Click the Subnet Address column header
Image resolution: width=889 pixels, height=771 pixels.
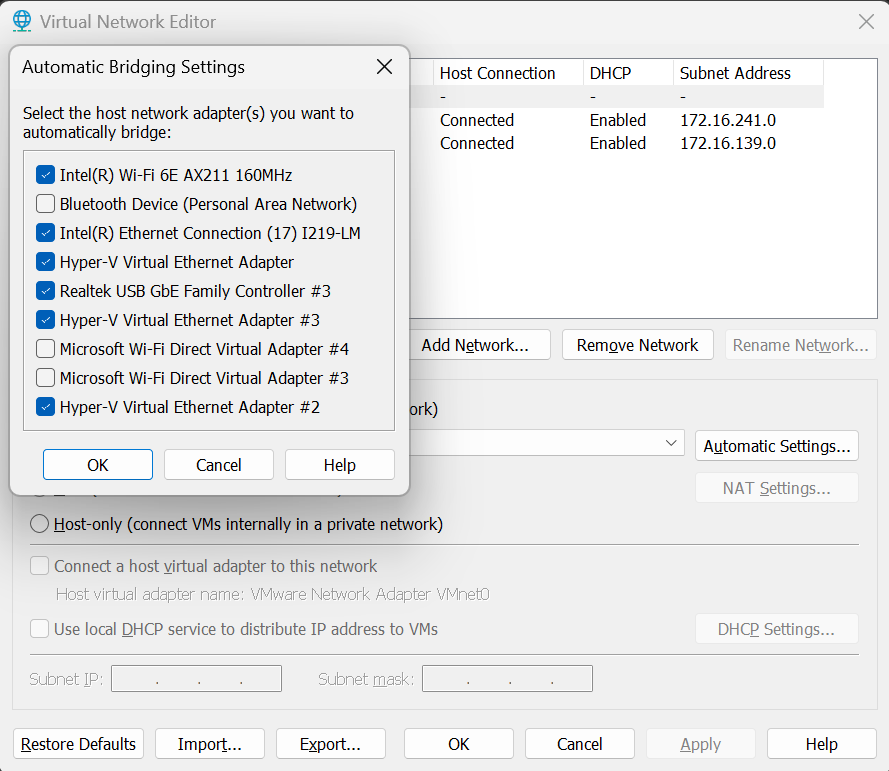[748, 73]
